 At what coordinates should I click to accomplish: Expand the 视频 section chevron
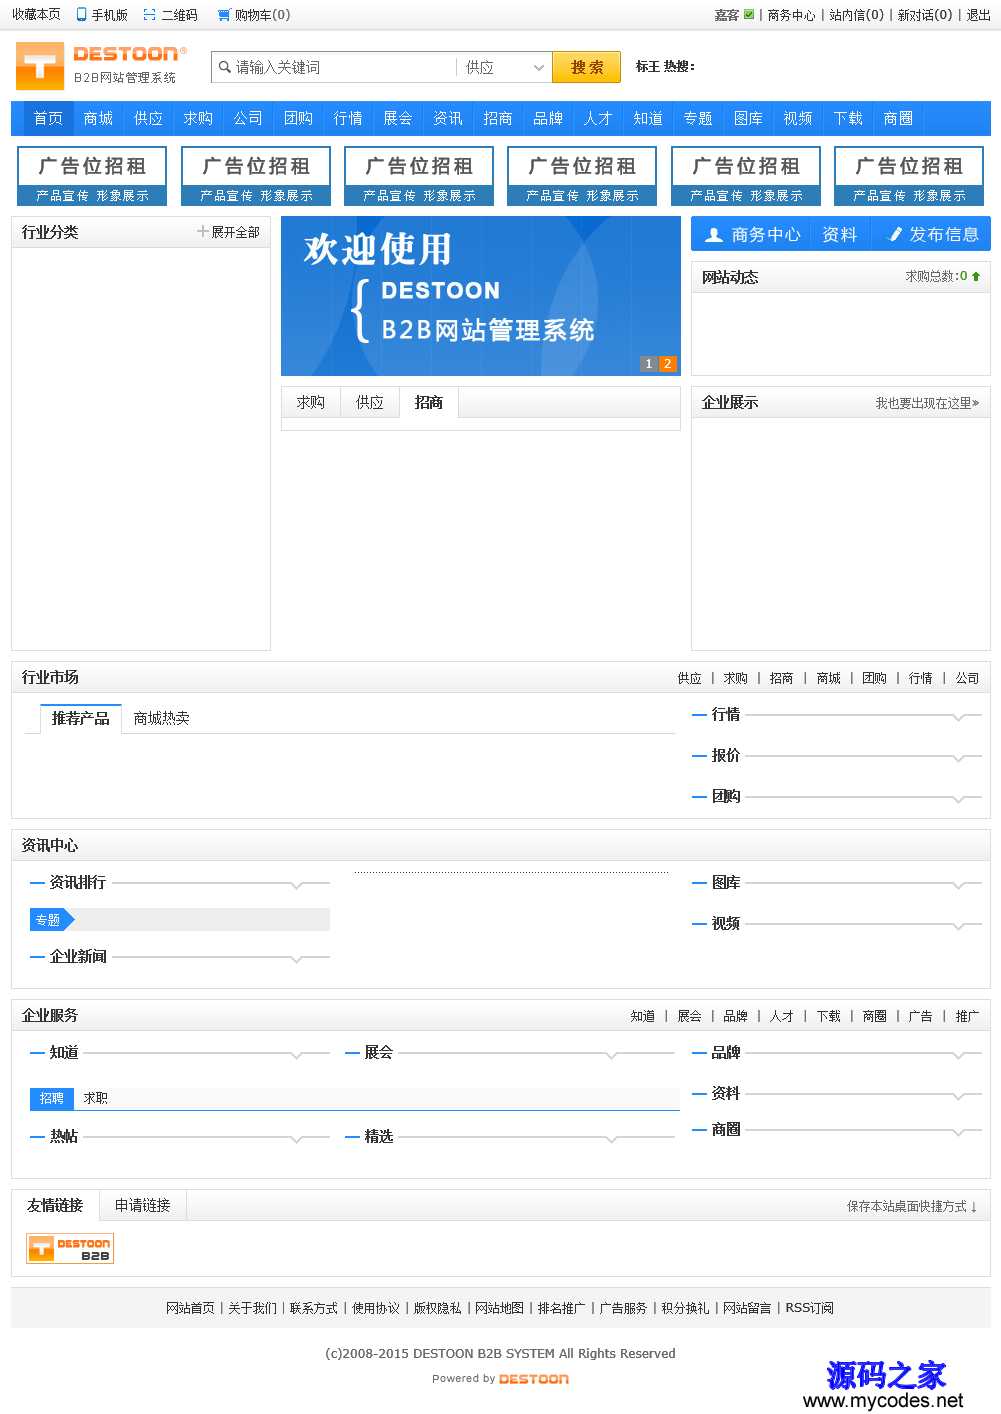pyautogui.click(x=960, y=926)
